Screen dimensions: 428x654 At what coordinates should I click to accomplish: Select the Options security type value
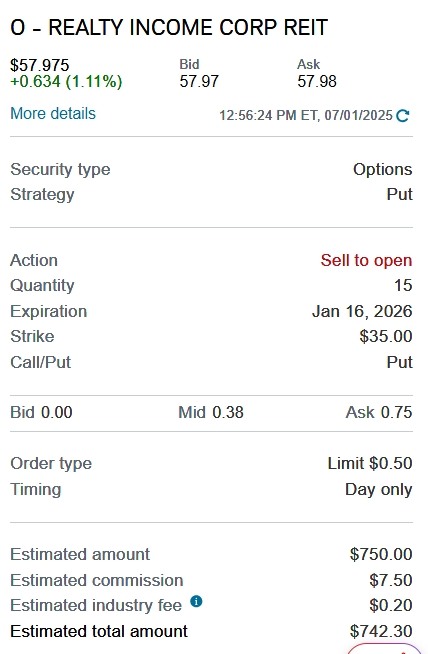tap(383, 169)
